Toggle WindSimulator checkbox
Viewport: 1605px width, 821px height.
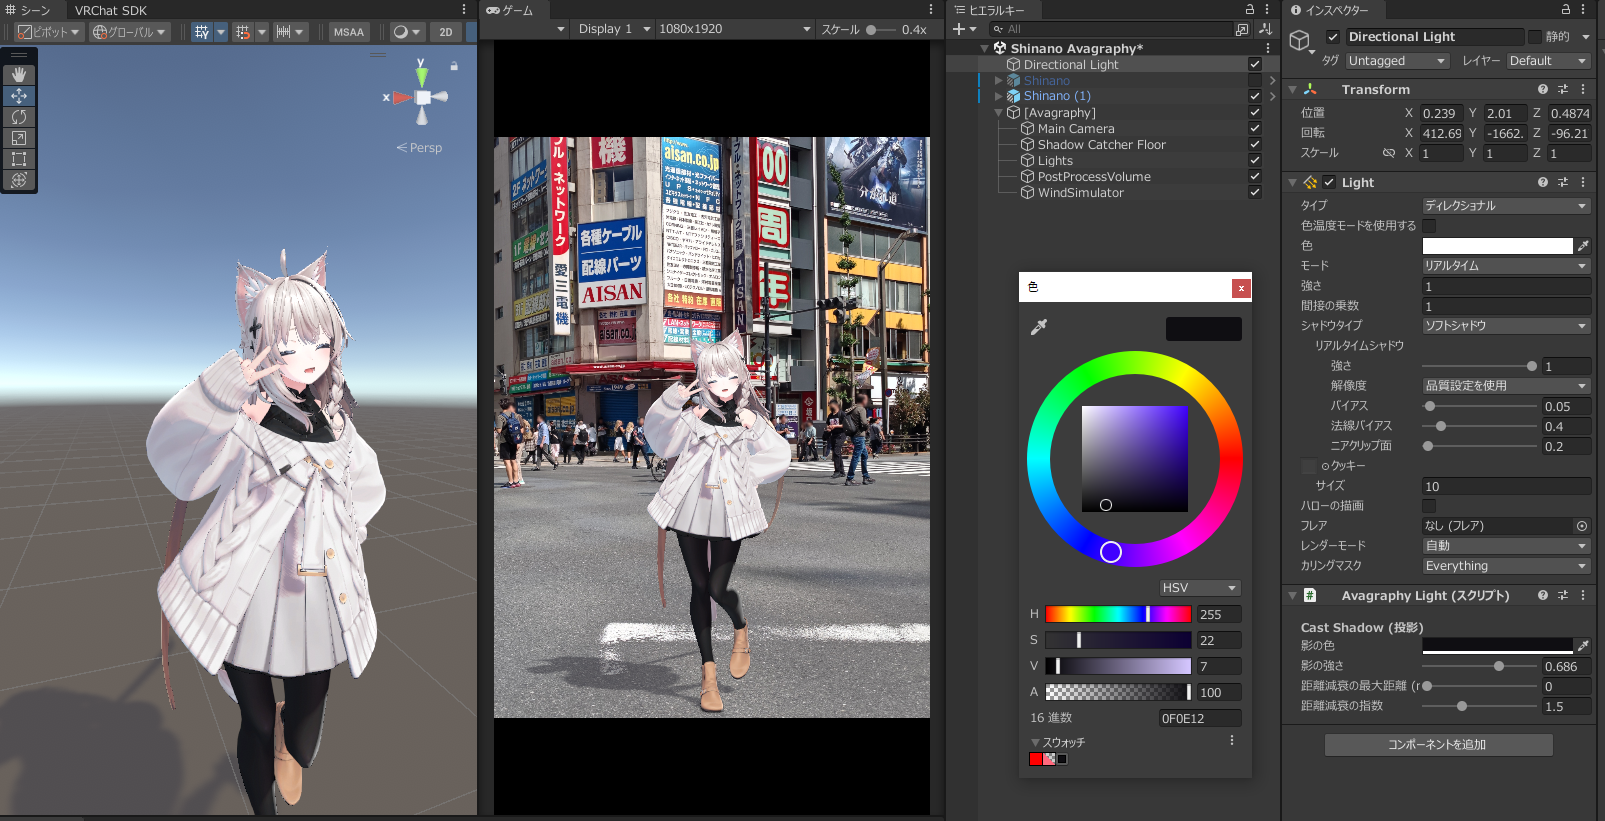[x=1255, y=192]
